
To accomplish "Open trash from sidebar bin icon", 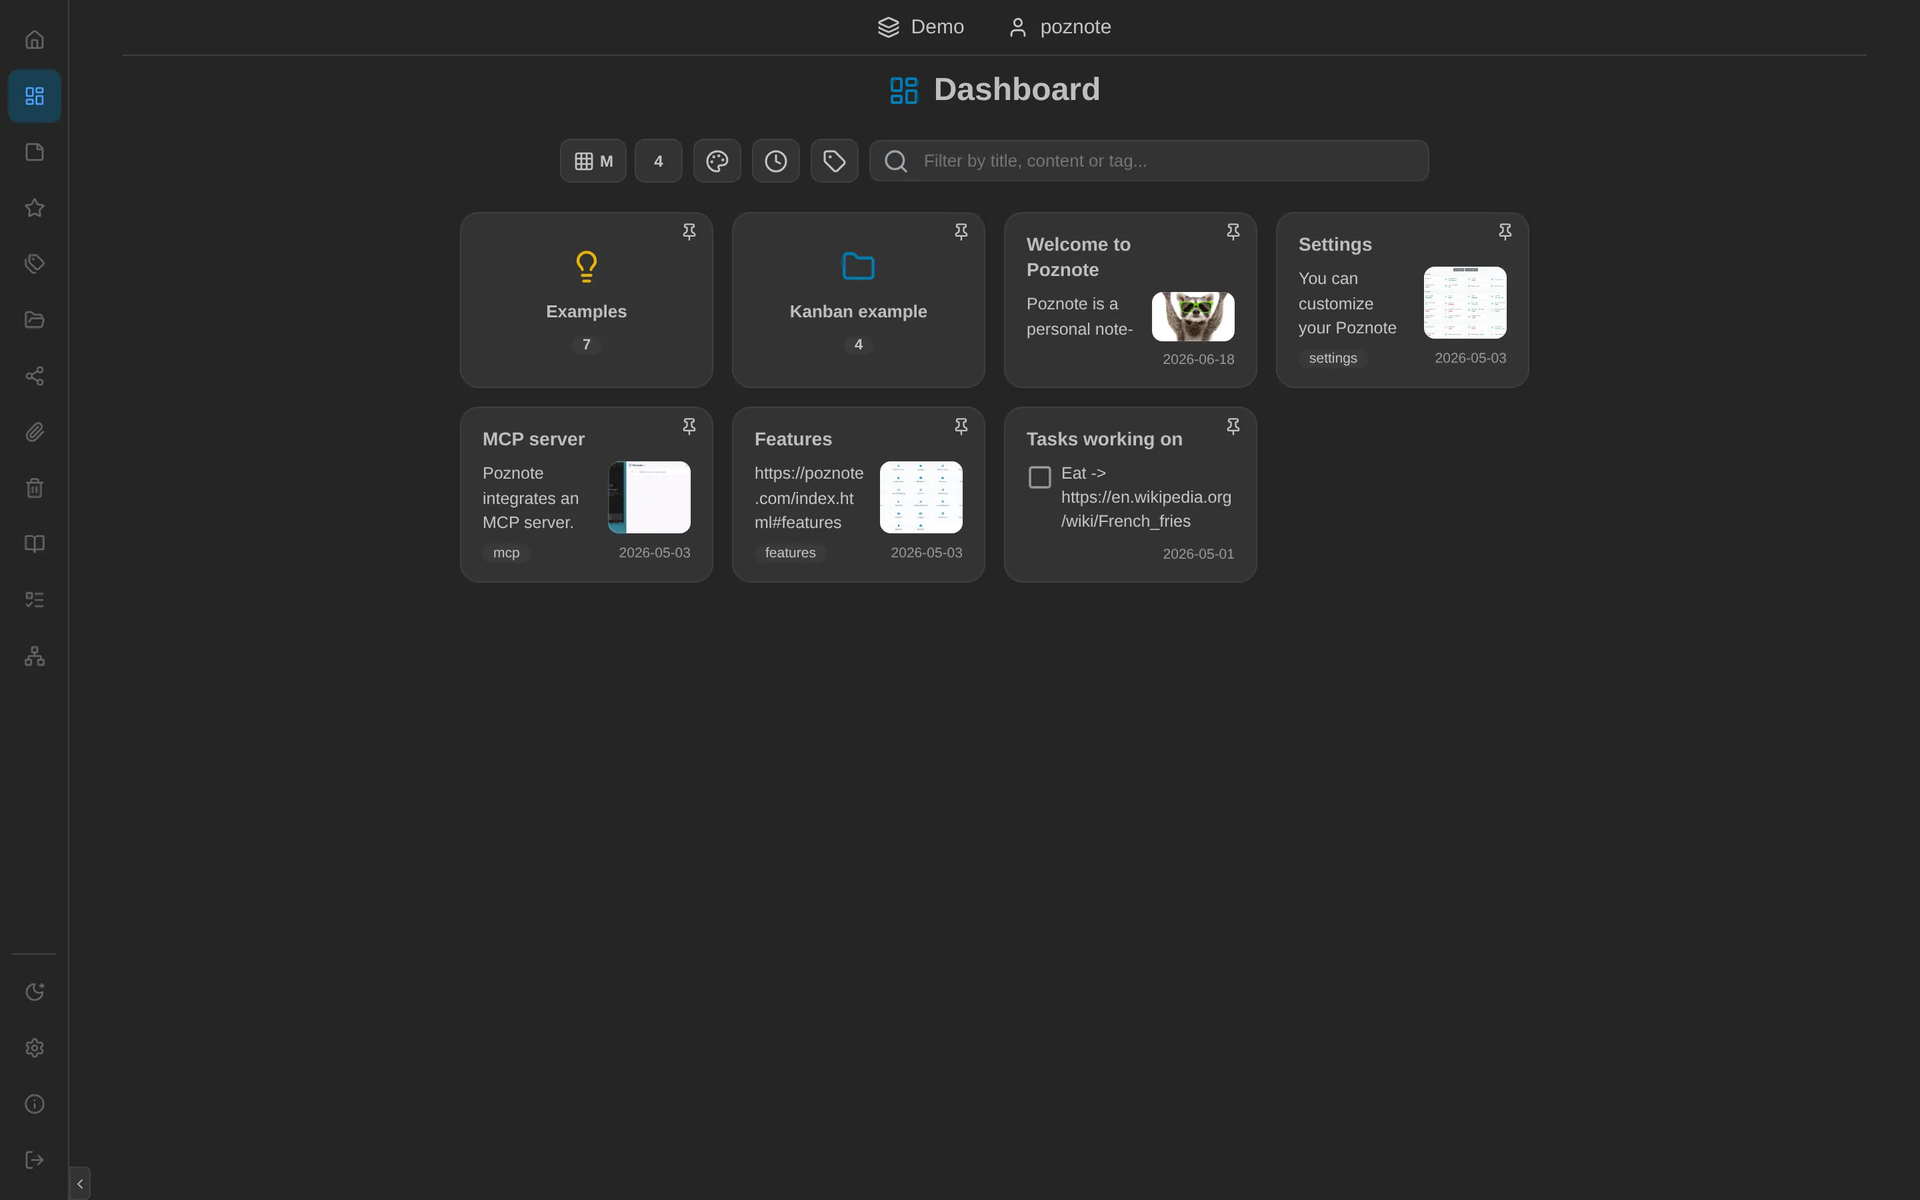I will point(35,488).
